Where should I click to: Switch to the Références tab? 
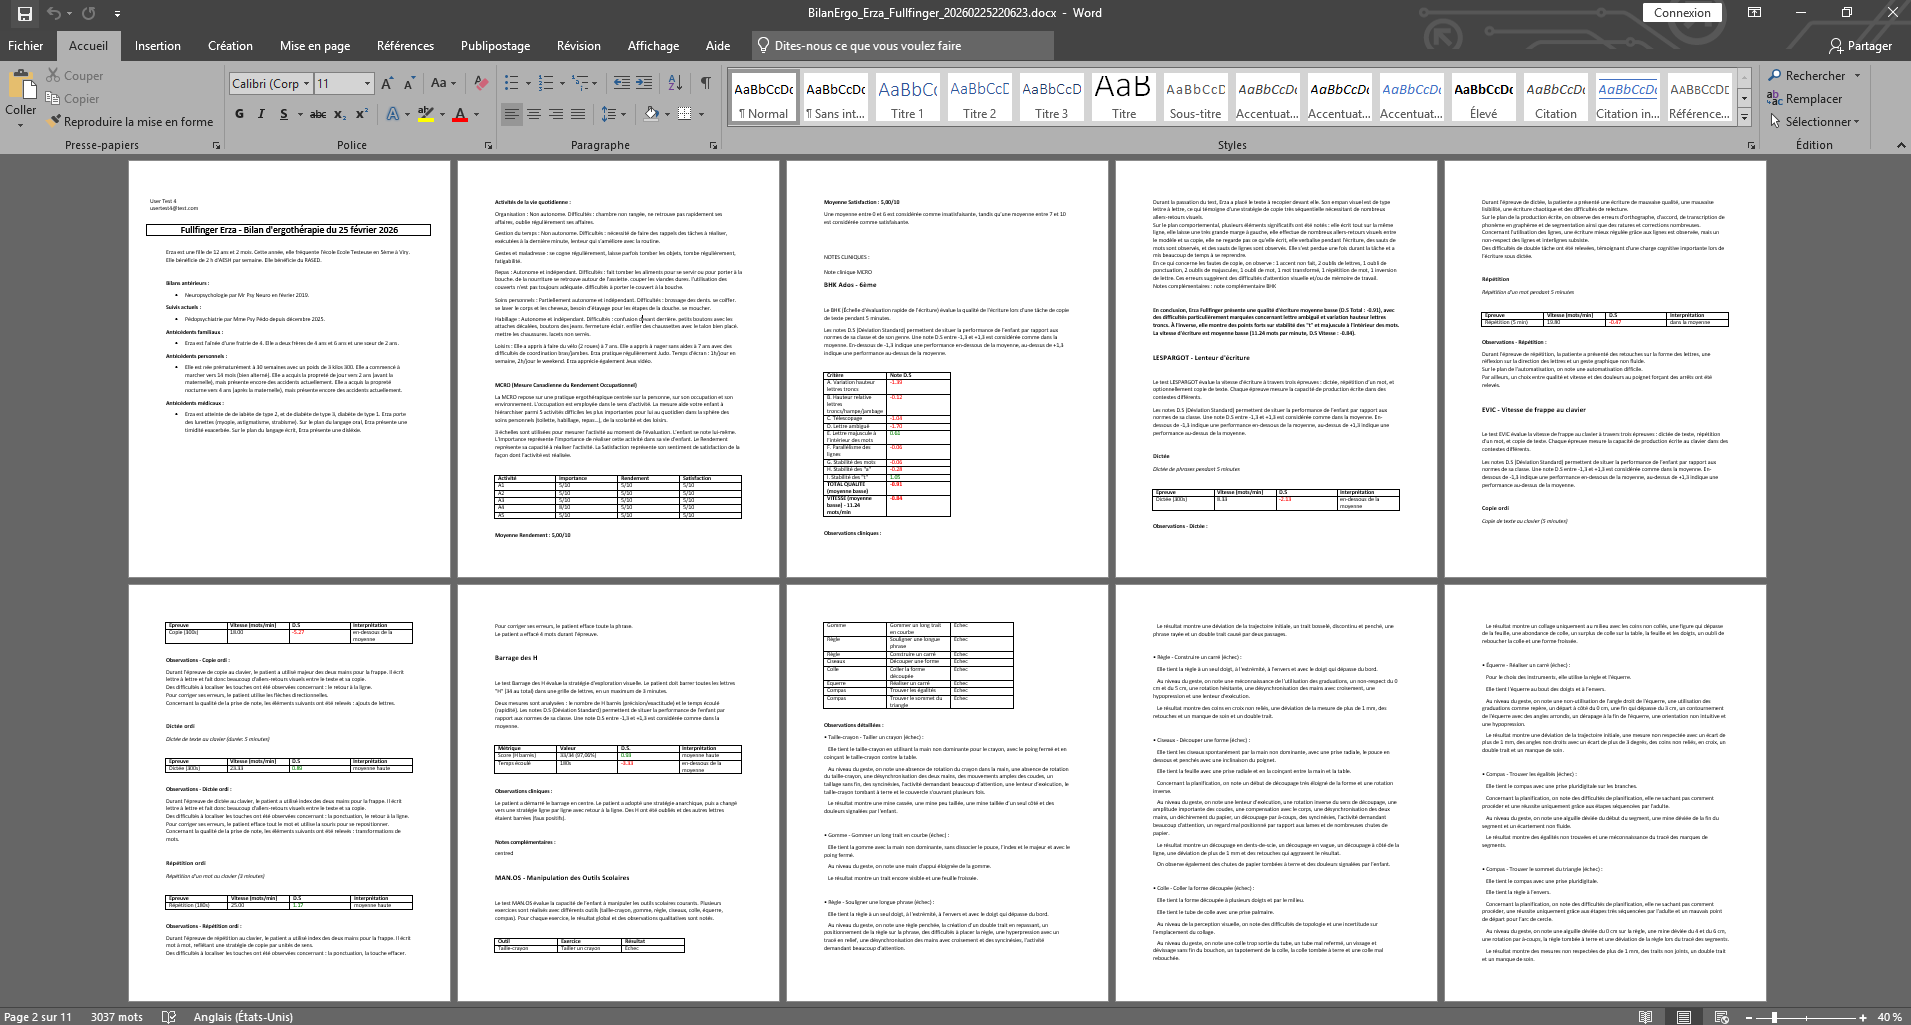[405, 46]
